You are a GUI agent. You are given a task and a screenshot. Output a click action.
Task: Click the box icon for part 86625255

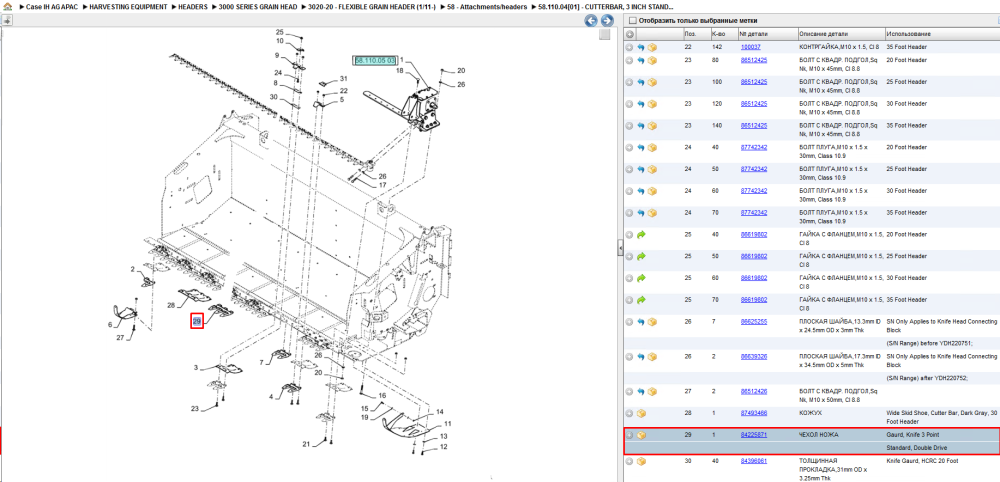point(652,321)
